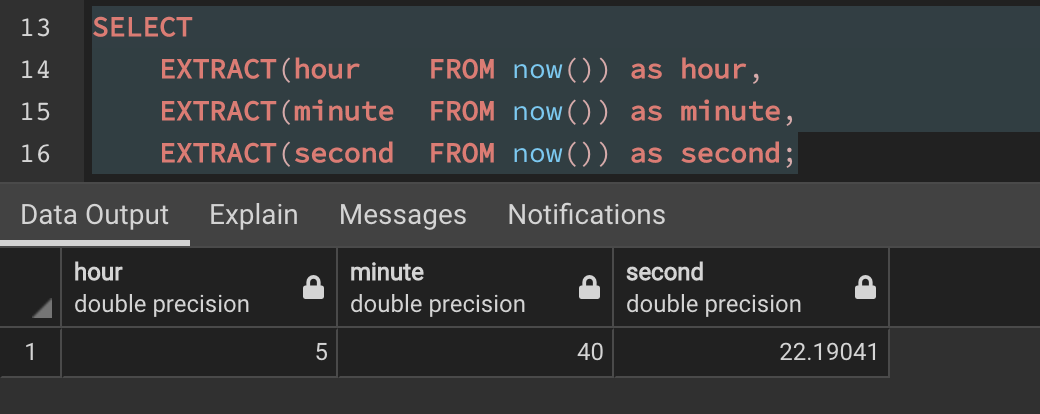Click the lock icon in minute column

[589, 289]
